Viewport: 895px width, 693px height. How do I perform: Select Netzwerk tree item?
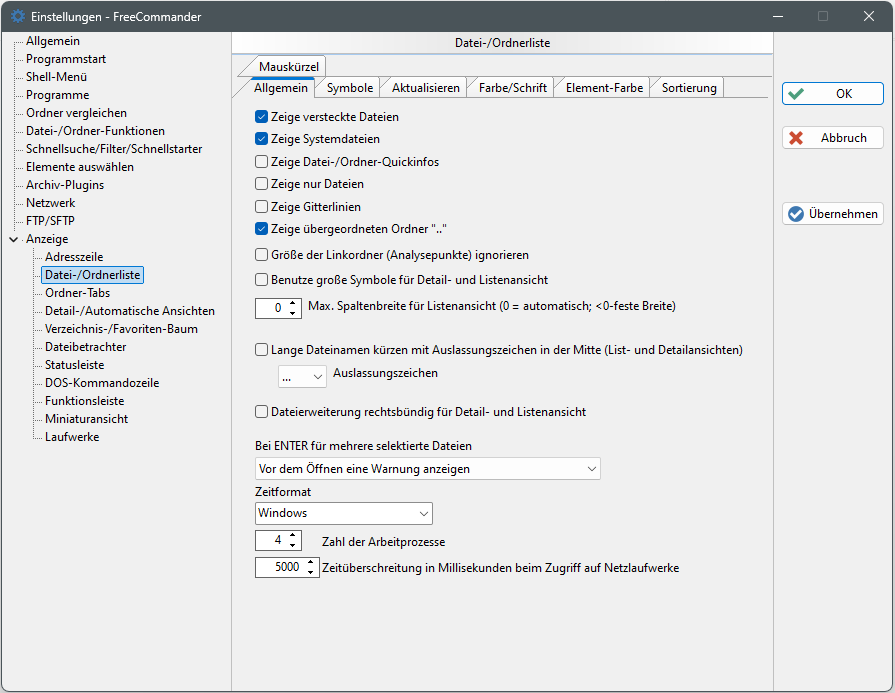50,203
